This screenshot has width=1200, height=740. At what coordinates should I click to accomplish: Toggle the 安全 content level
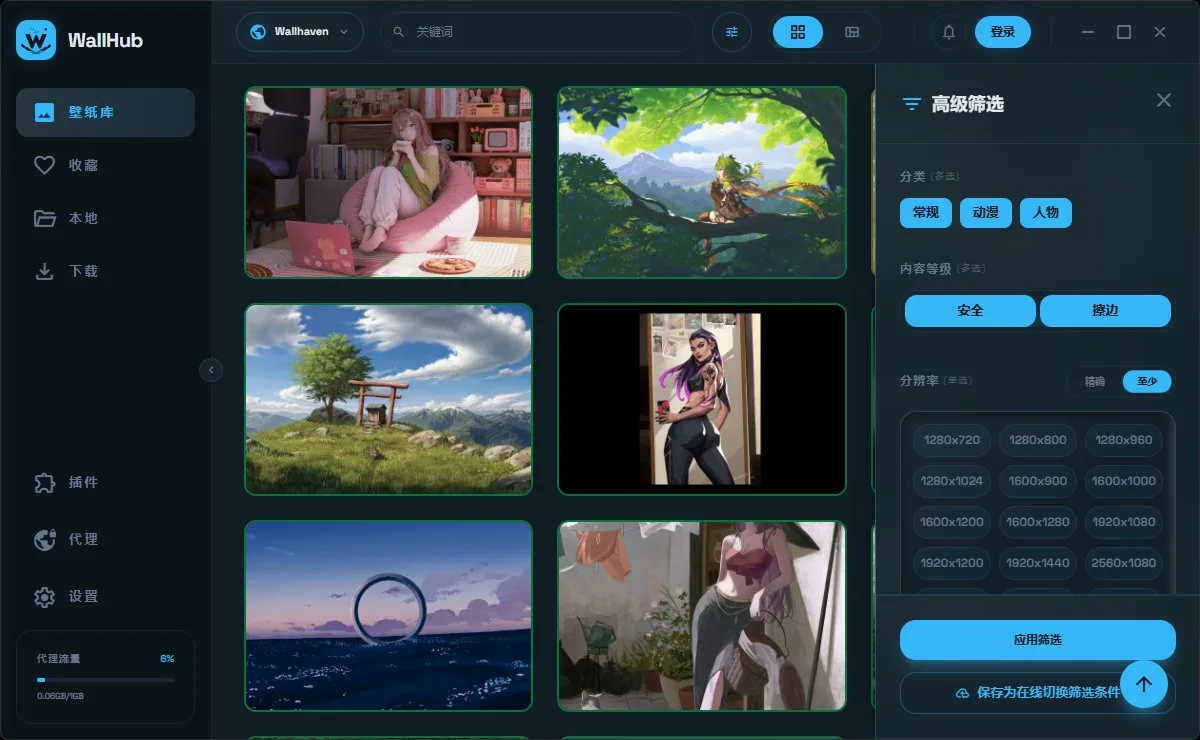coord(970,311)
